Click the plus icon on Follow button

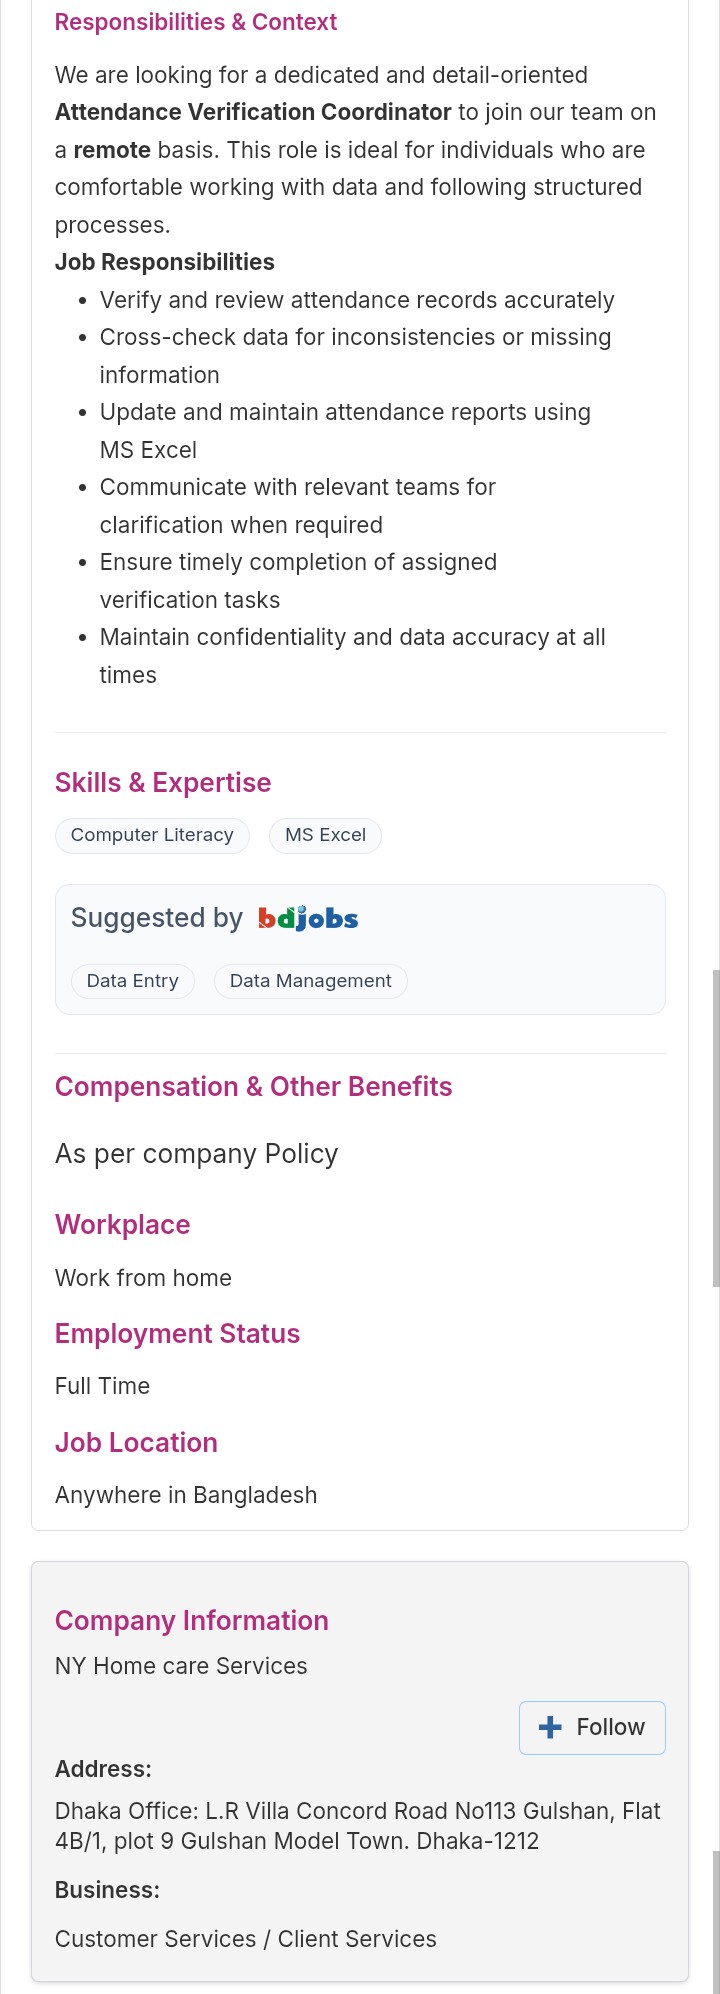click(x=550, y=1727)
